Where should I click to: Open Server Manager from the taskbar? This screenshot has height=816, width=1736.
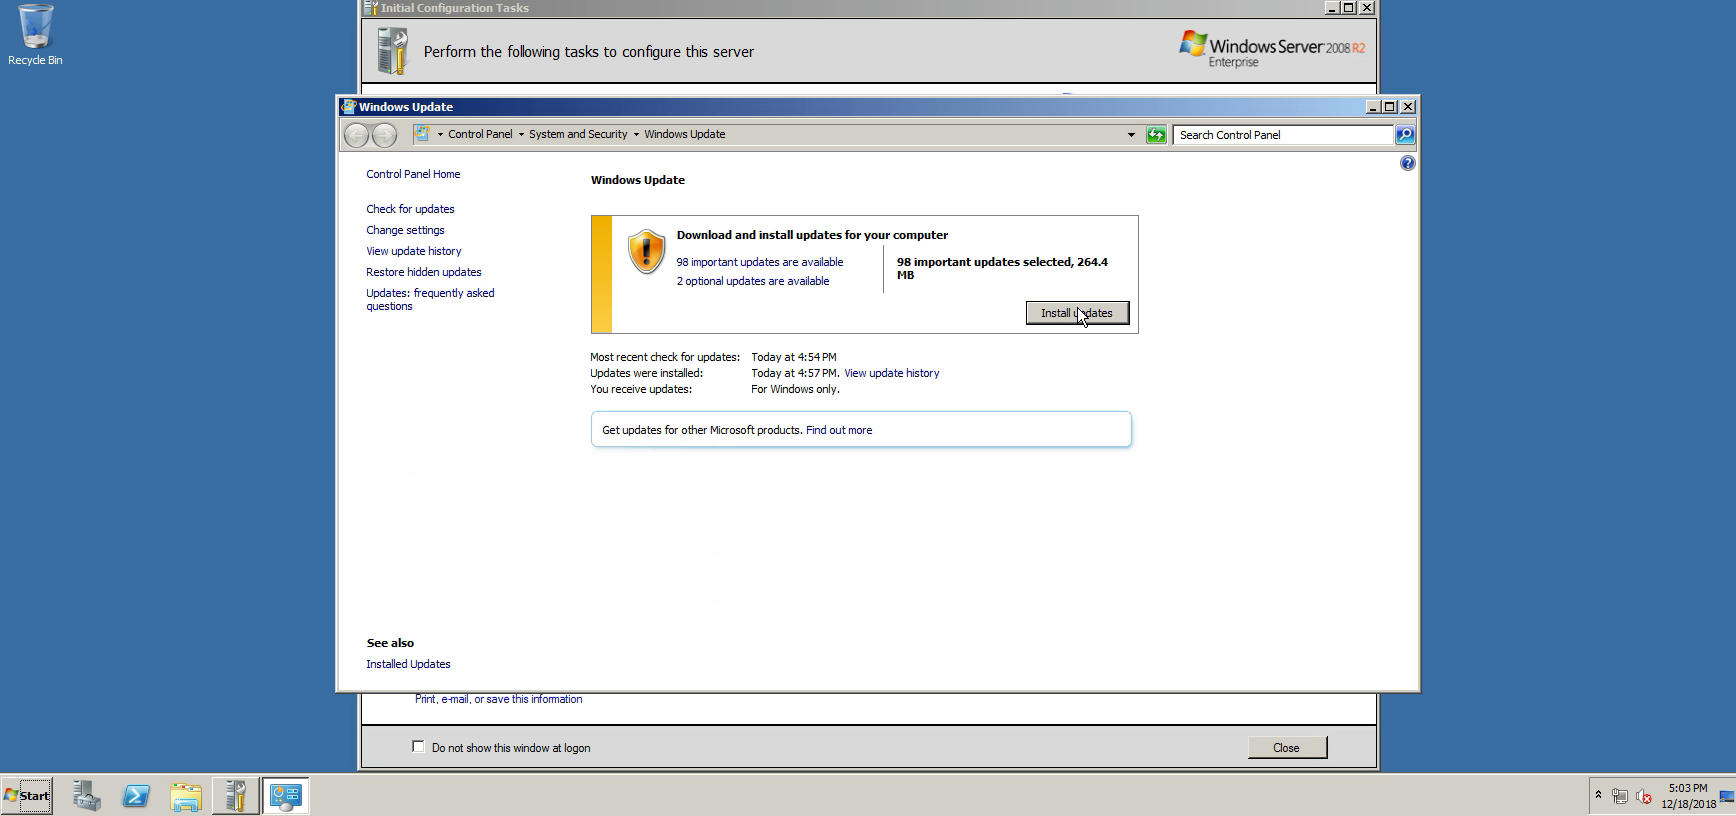click(x=86, y=796)
